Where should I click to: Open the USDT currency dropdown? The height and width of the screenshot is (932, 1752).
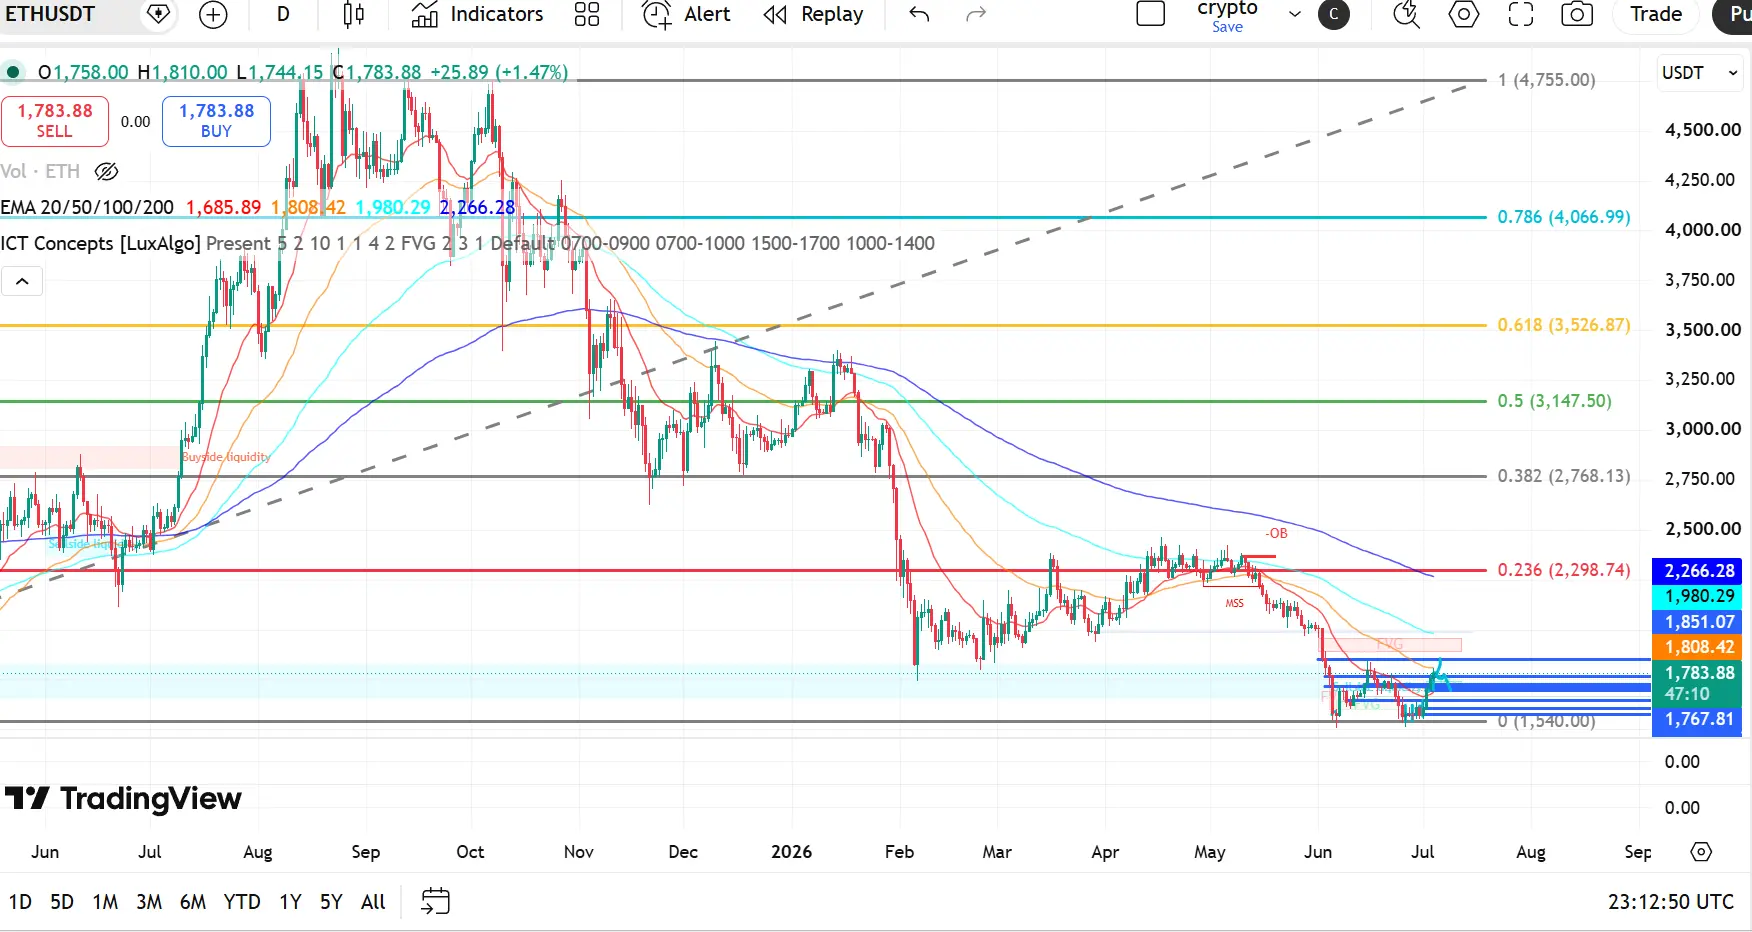(1700, 73)
